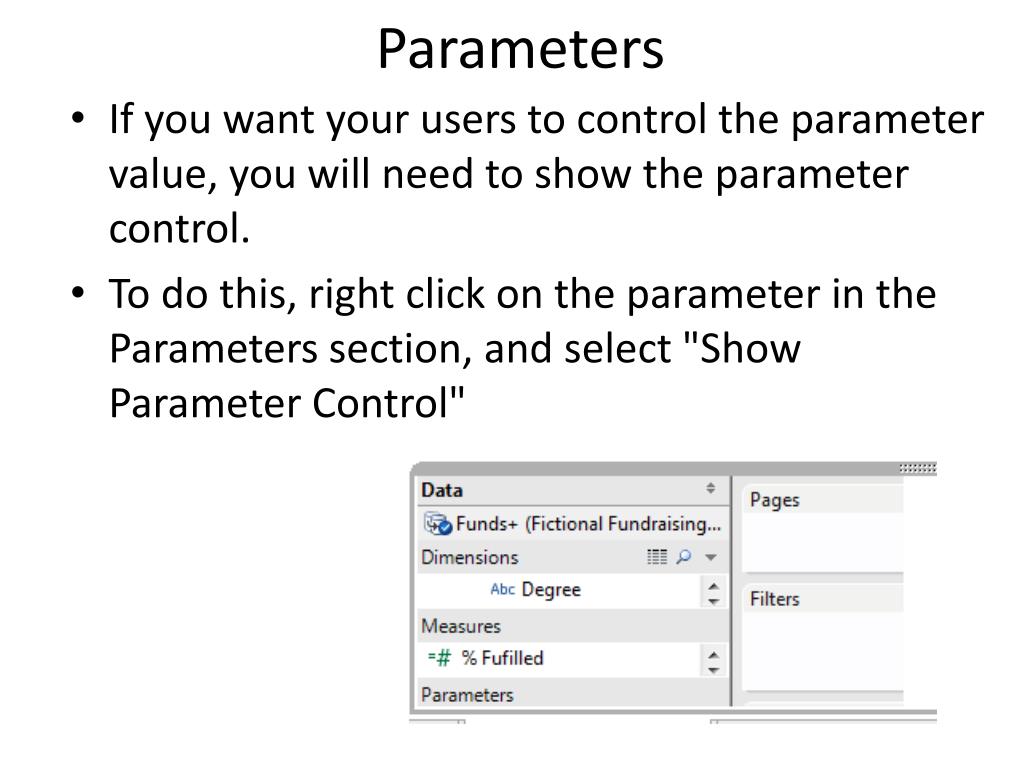This screenshot has width=1024, height=768.
Task: Click the =# calculated field icon
Action: pyautogui.click(x=440, y=658)
